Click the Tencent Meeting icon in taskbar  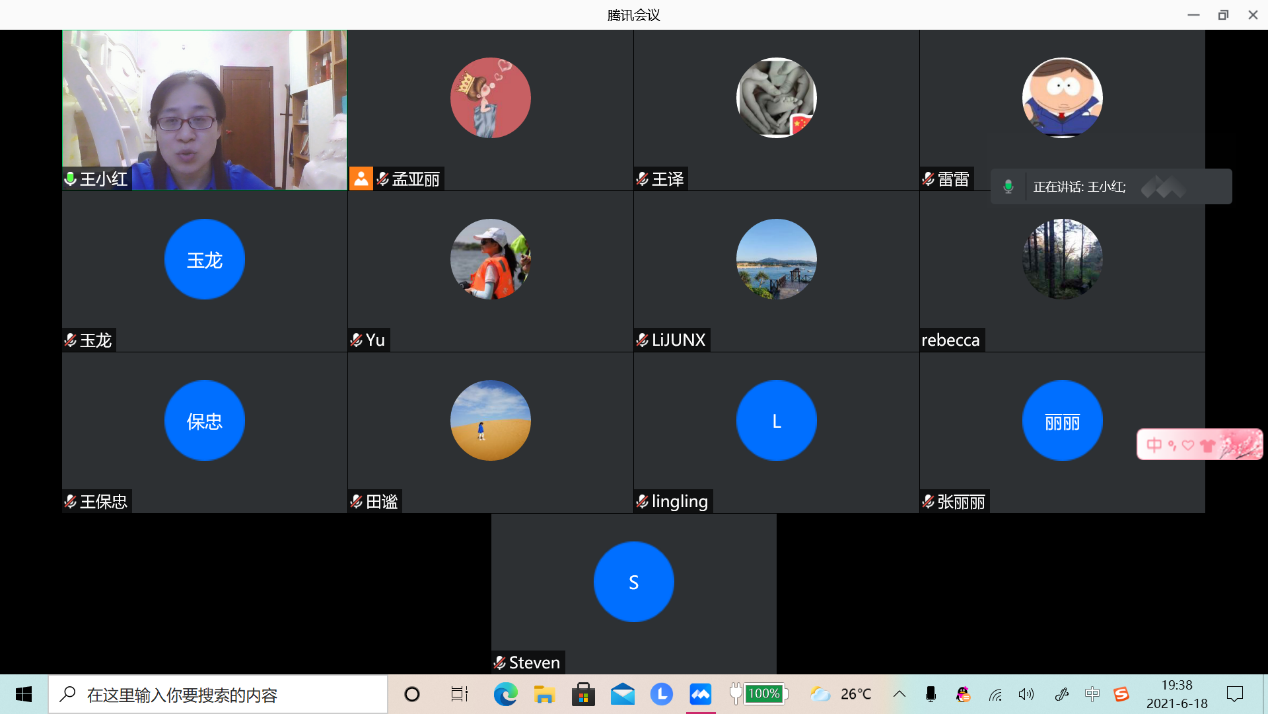click(700, 694)
